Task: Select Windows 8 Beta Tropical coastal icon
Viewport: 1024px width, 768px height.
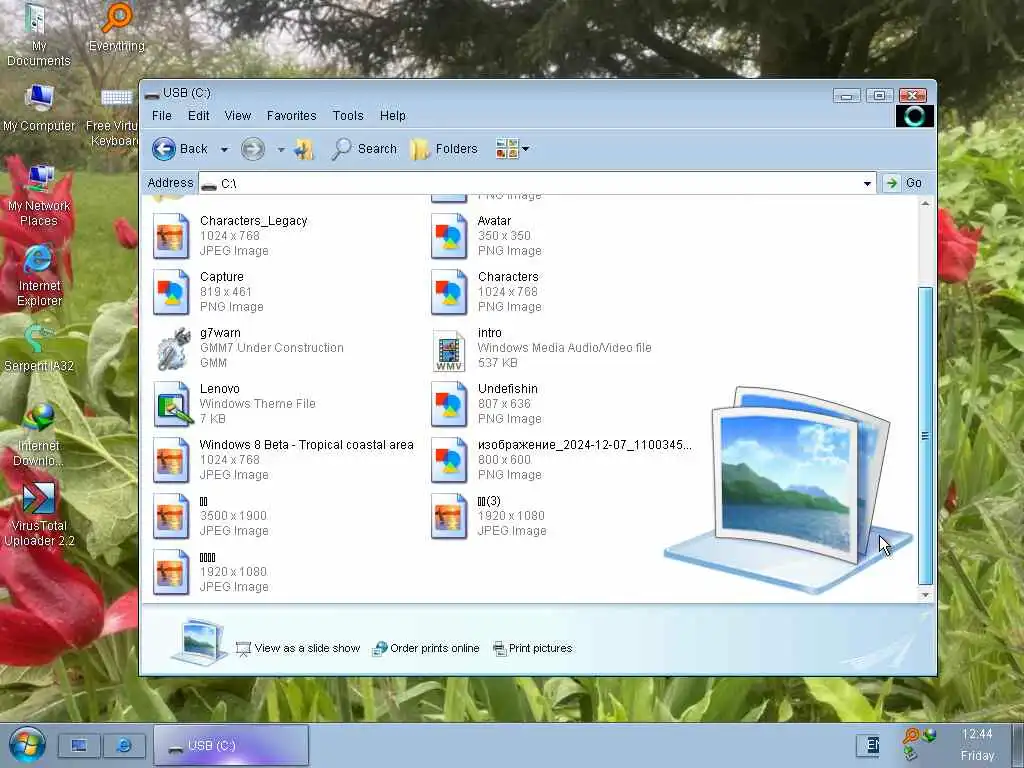Action: (x=171, y=460)
